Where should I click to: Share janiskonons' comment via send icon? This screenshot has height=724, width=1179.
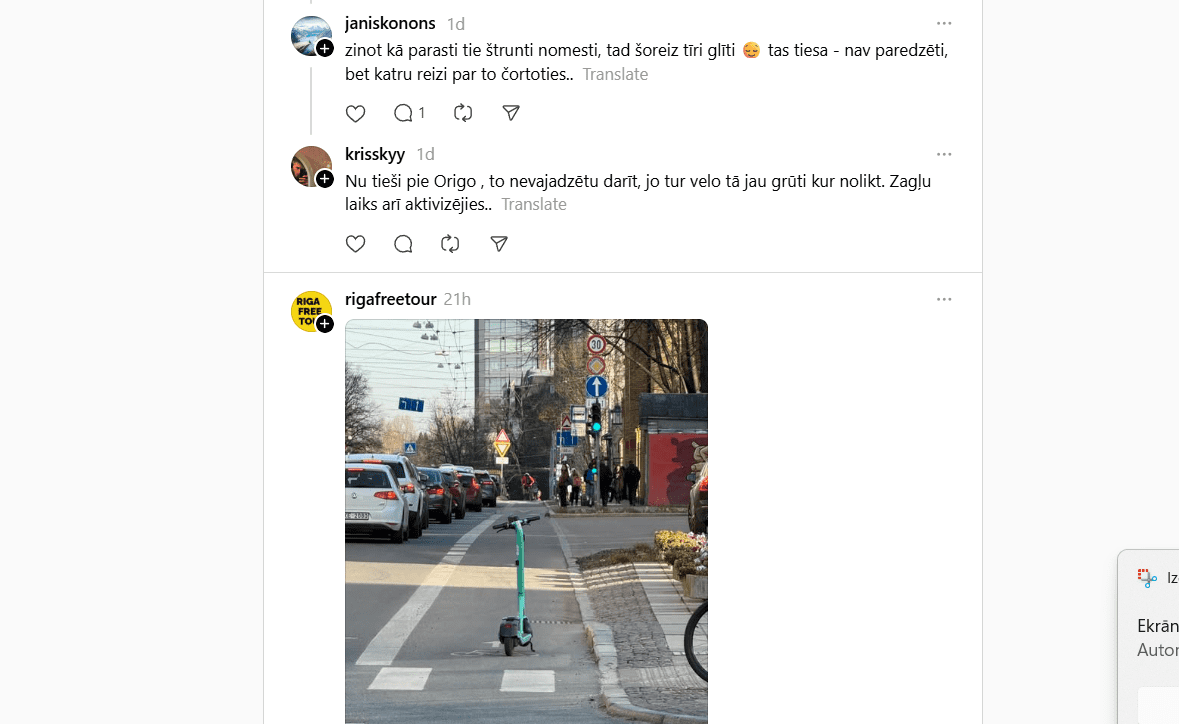(511, 113)
